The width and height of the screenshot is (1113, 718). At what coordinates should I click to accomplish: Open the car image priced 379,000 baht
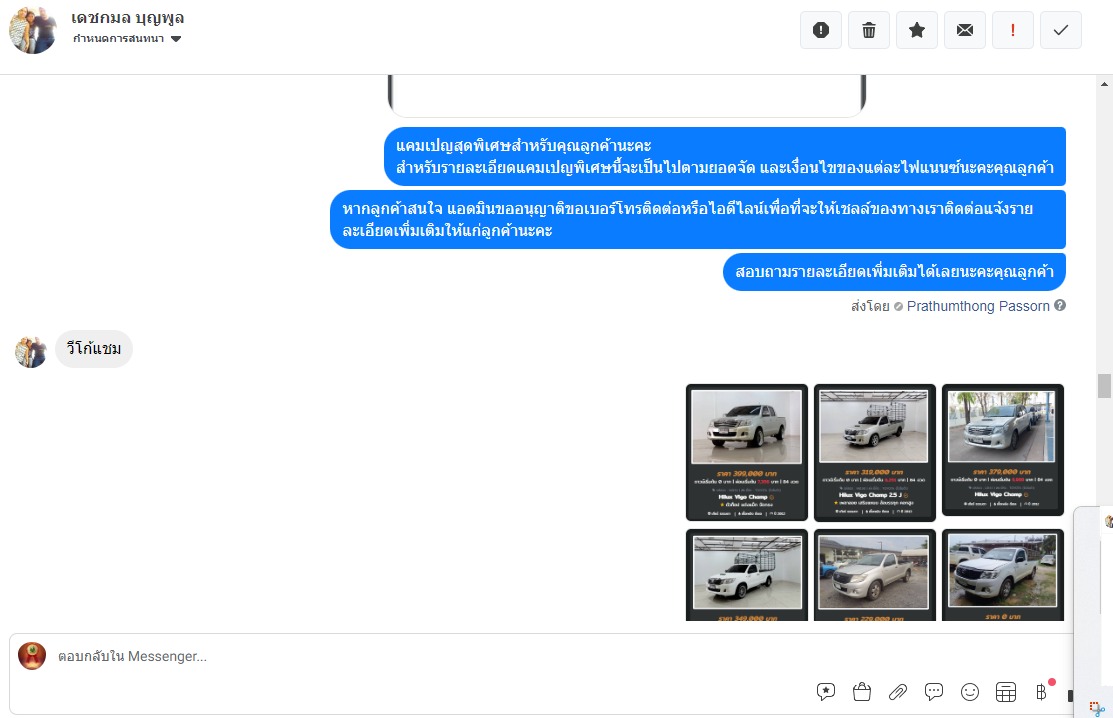1002,450
